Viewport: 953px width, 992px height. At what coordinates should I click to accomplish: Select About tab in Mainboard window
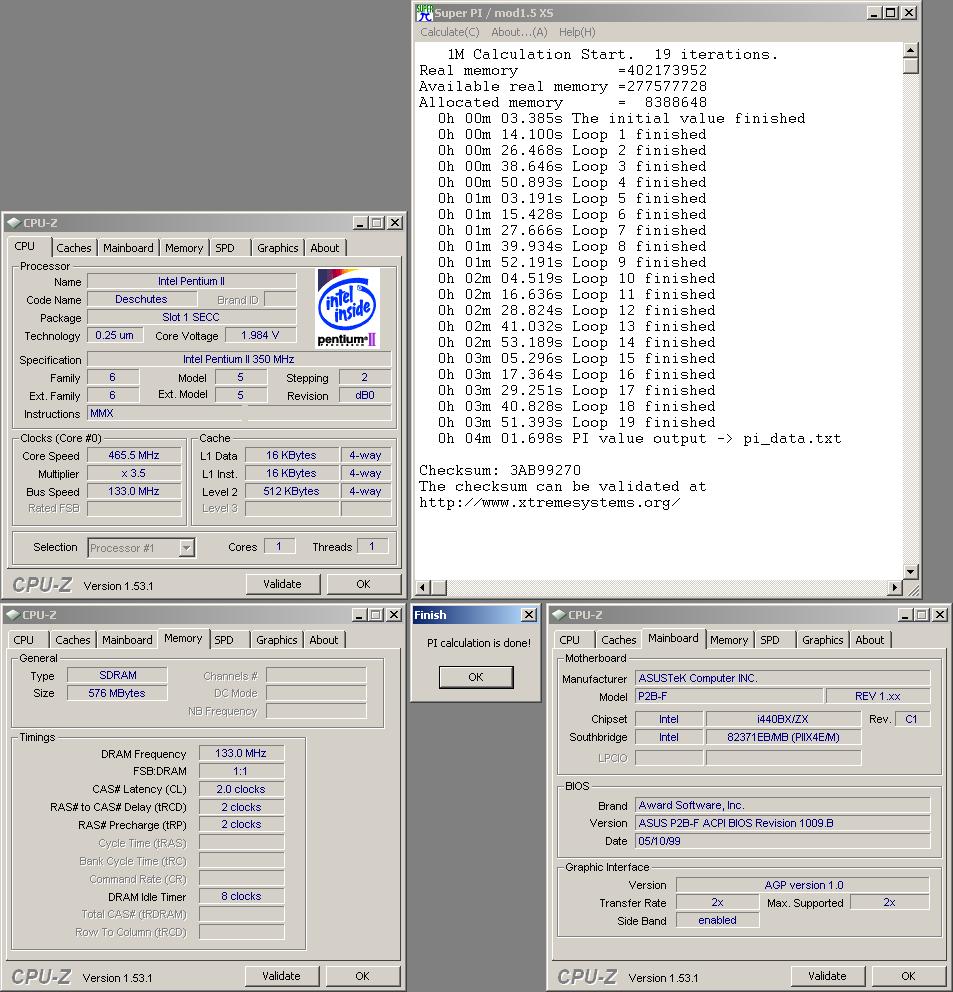(x=869, y=640)
